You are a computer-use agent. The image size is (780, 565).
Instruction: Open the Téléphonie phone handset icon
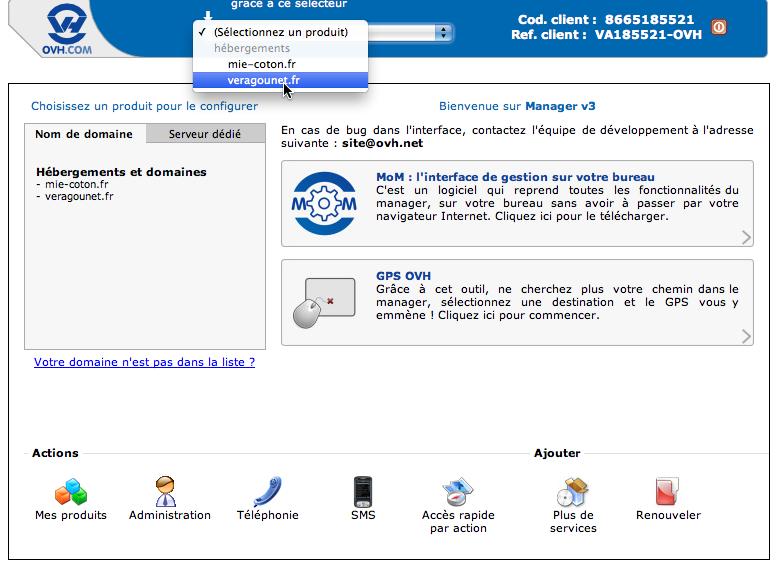coord(268,491)
